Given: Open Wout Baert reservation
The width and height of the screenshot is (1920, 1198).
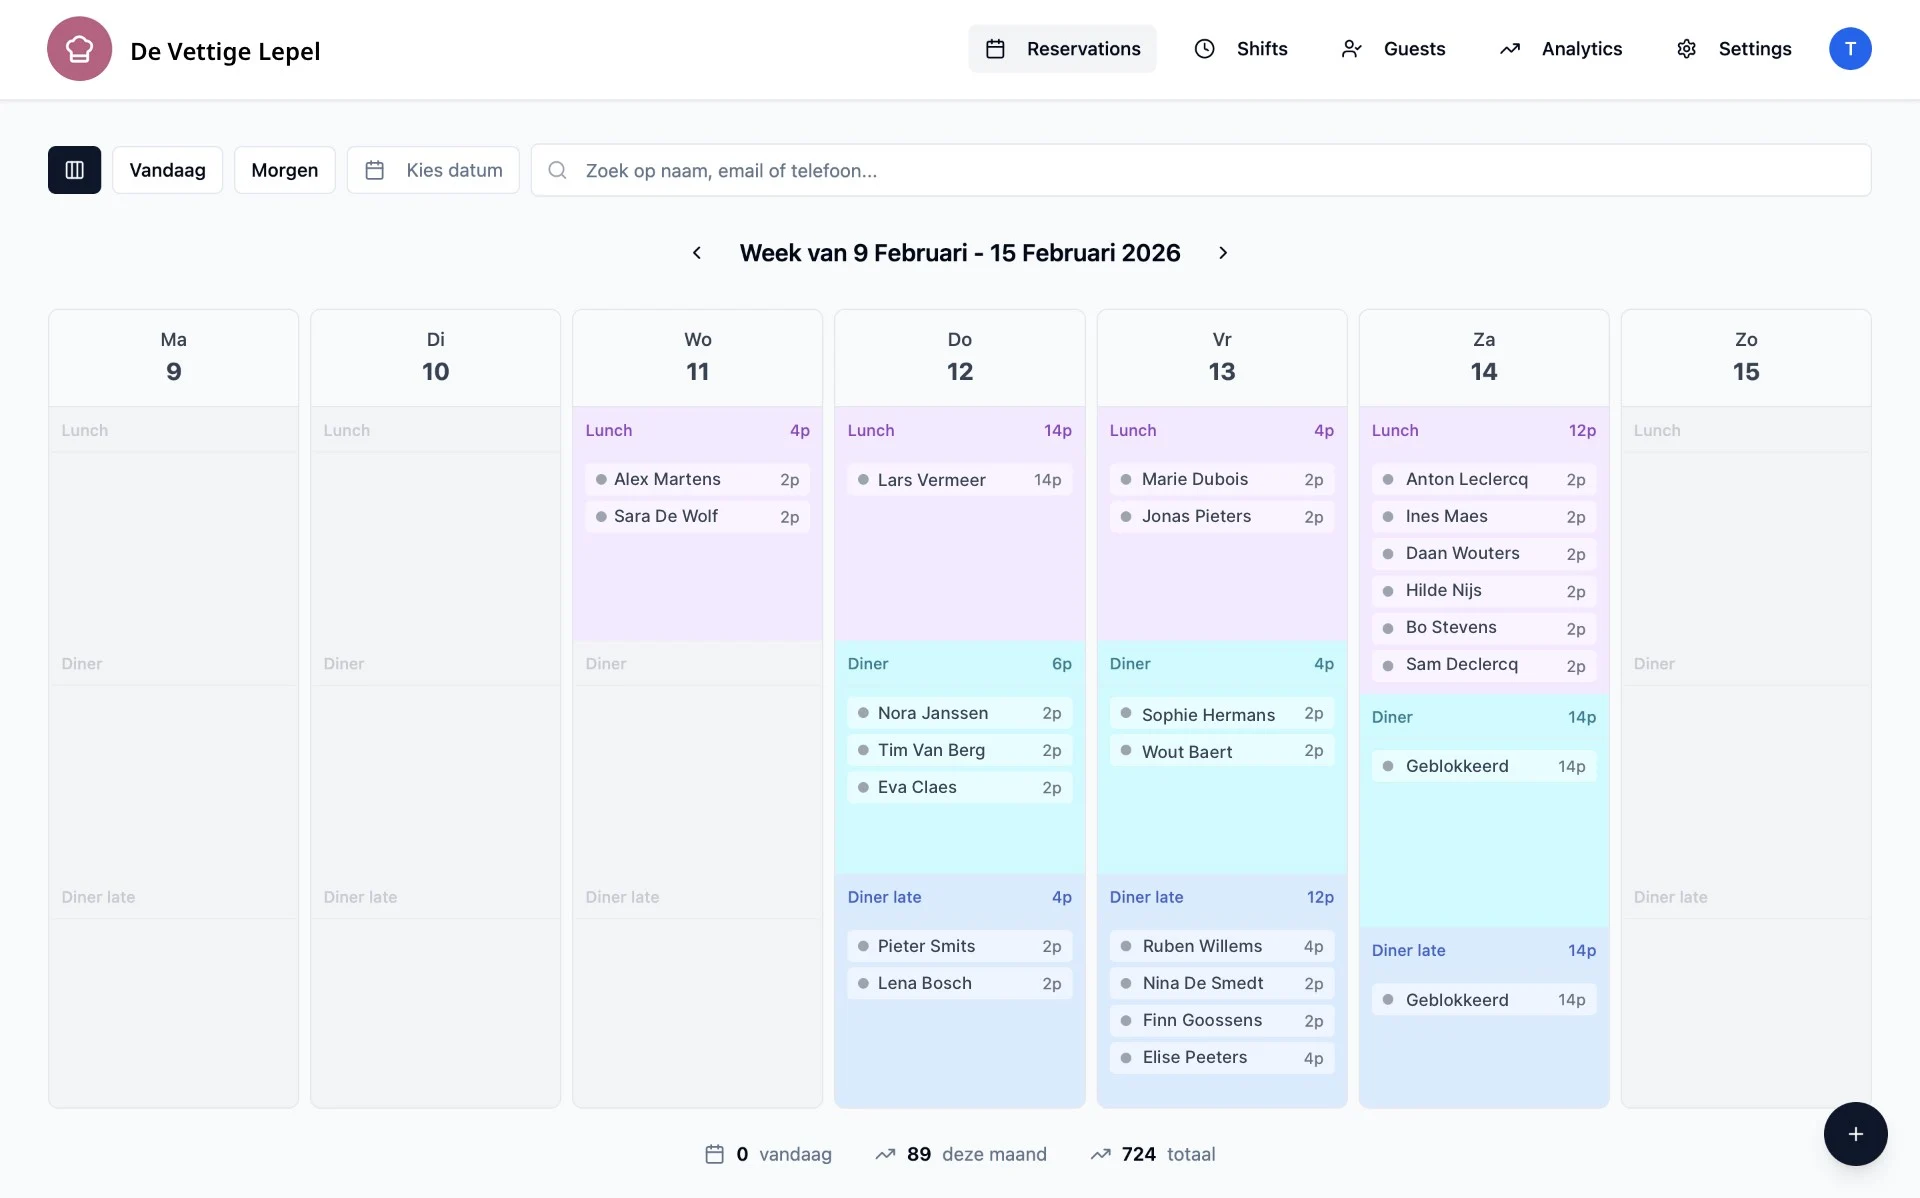Looking at the screenshot, I should (x=1222, y=751).
